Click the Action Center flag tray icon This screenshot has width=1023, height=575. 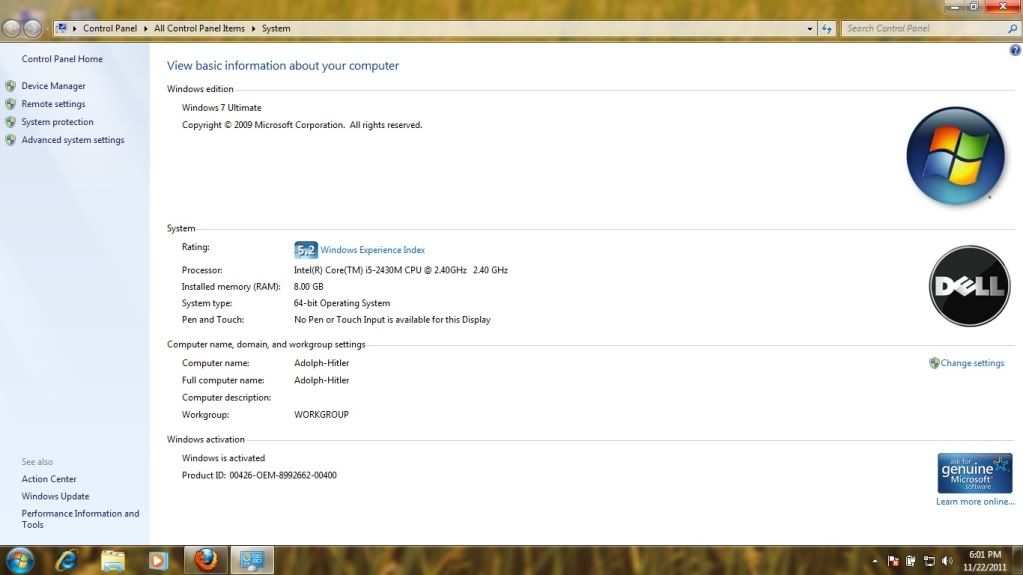pos(894,561)
